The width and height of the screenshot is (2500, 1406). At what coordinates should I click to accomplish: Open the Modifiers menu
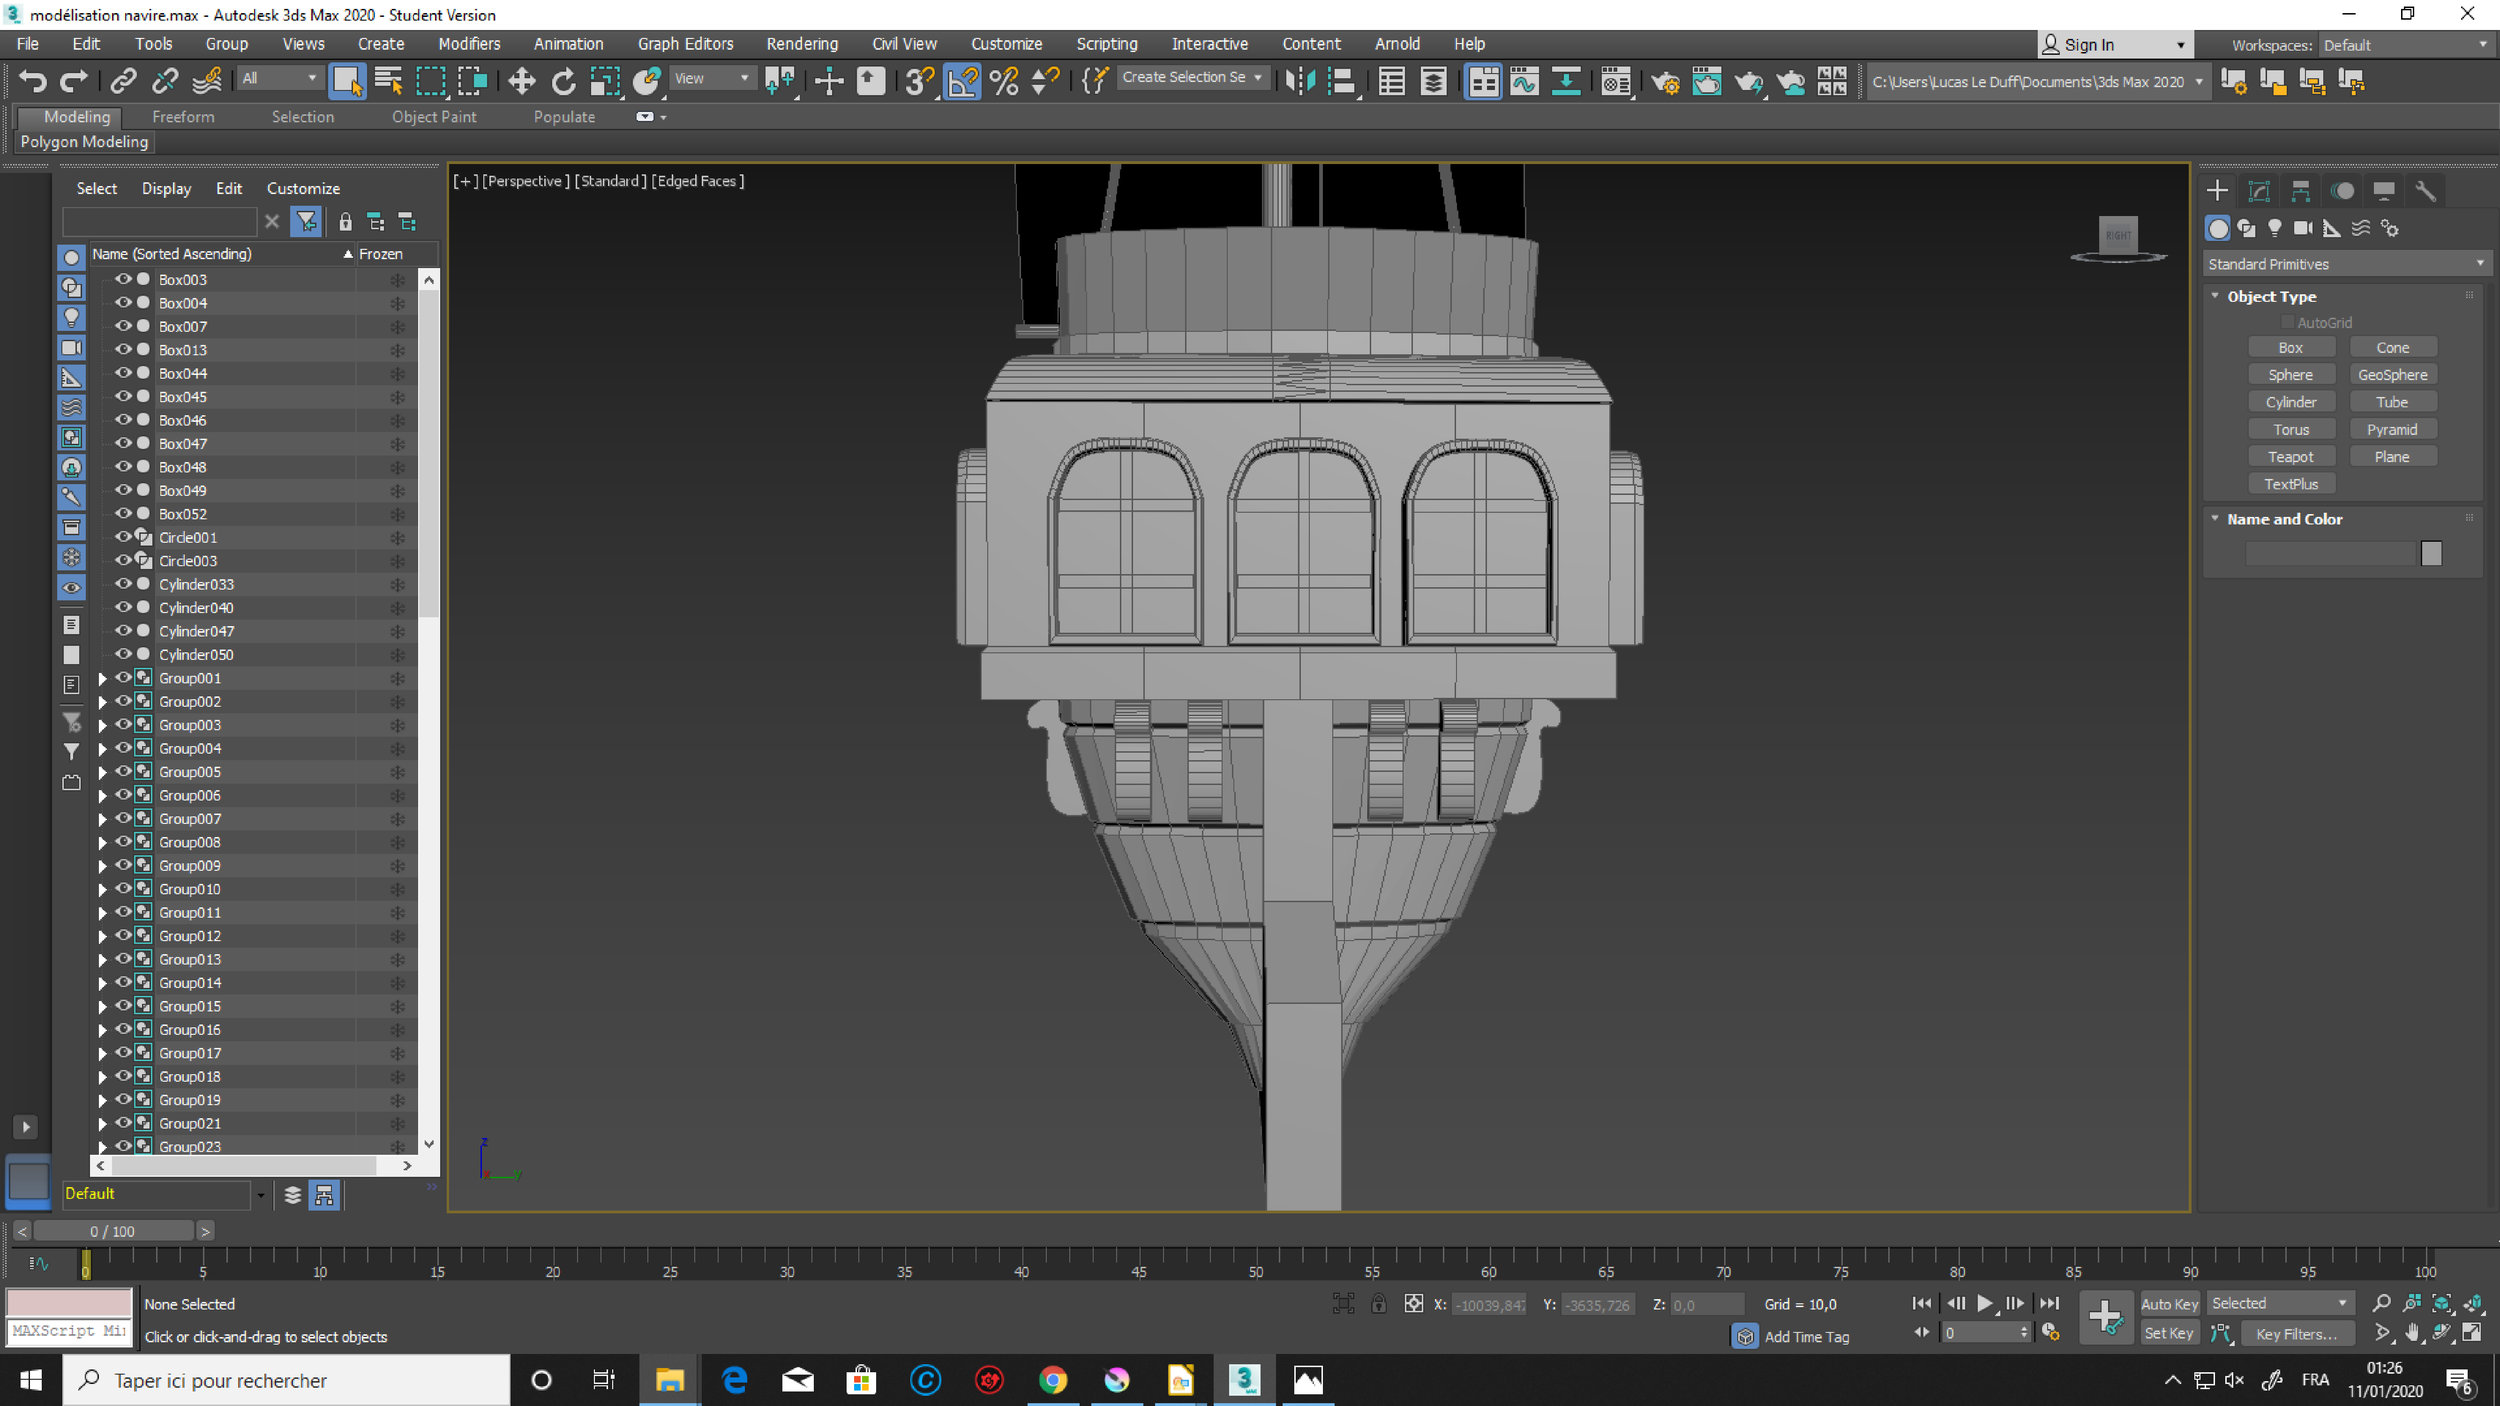click(468, 44)
